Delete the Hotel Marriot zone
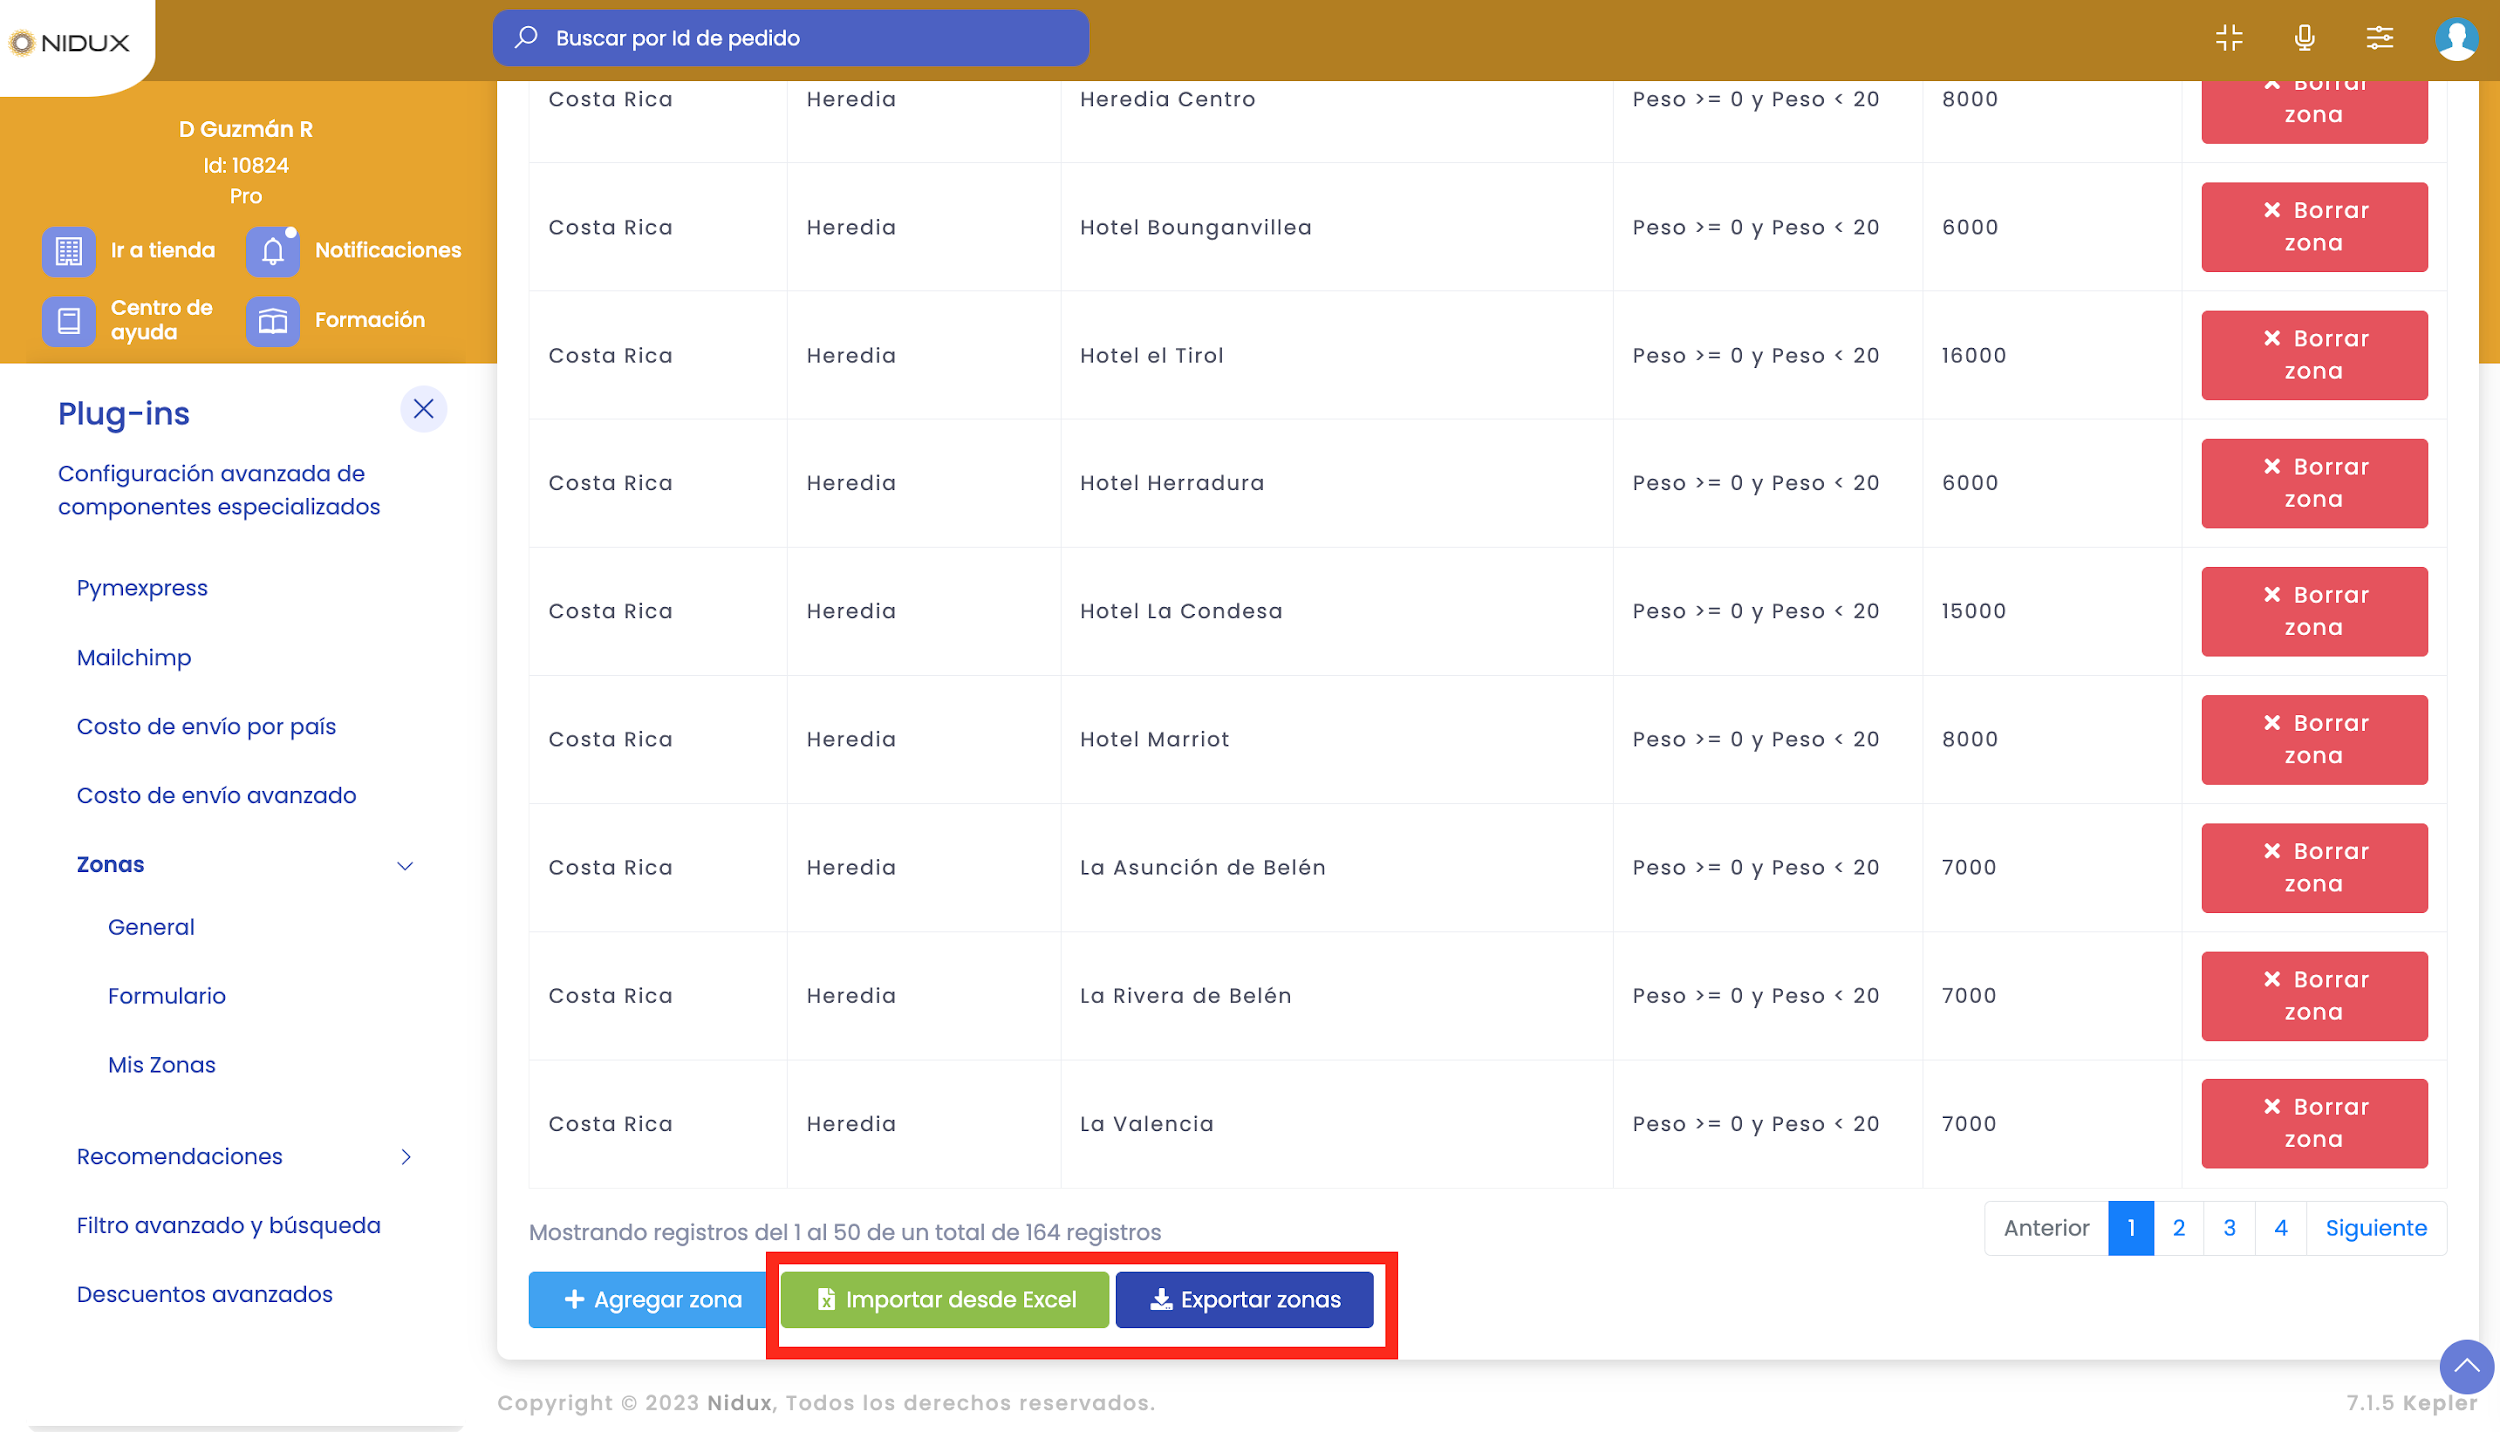2500x1432 pixels. click(2313, 740)
